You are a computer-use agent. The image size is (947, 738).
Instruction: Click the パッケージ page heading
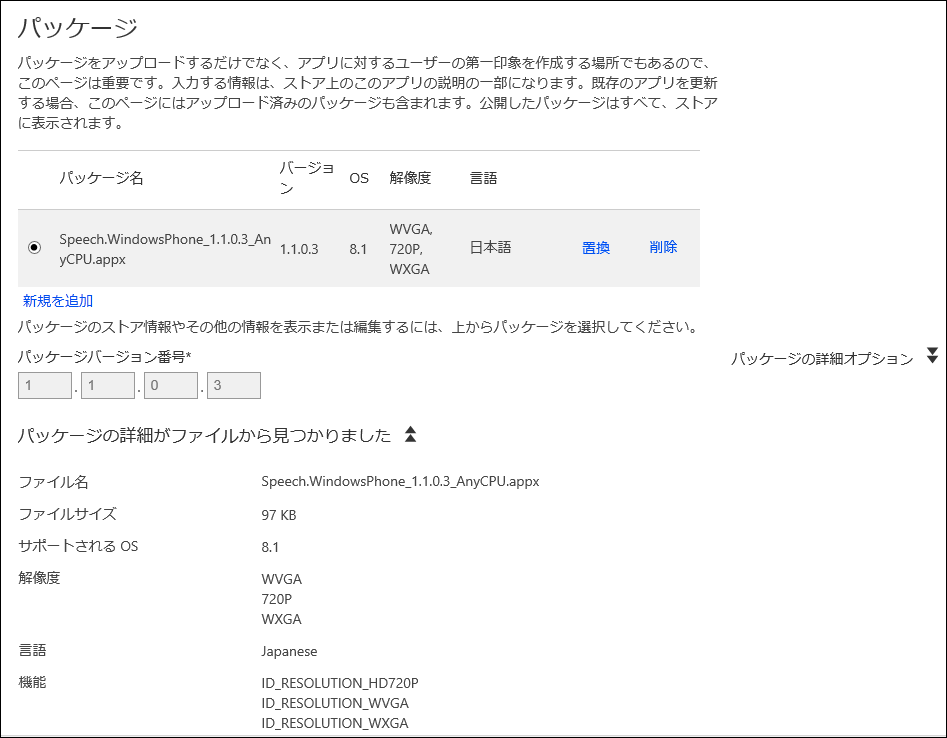click(78, 27)
